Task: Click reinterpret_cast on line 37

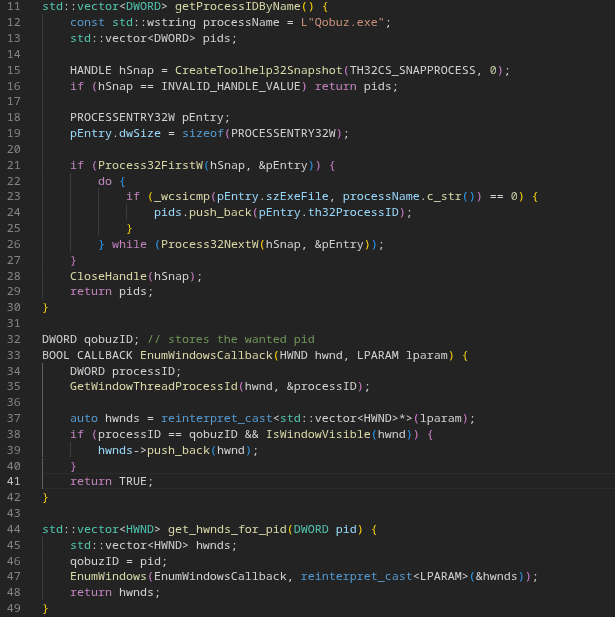Action: [217, 418]
